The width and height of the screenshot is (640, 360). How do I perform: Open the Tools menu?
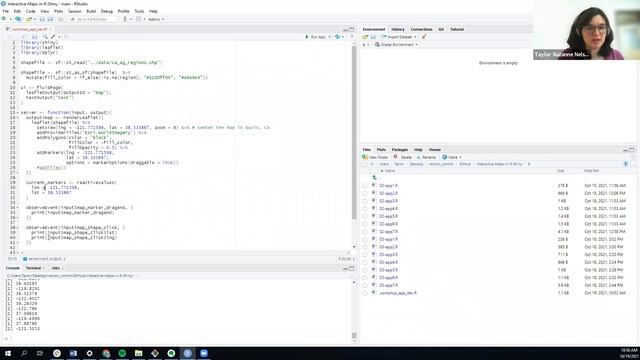139,11
